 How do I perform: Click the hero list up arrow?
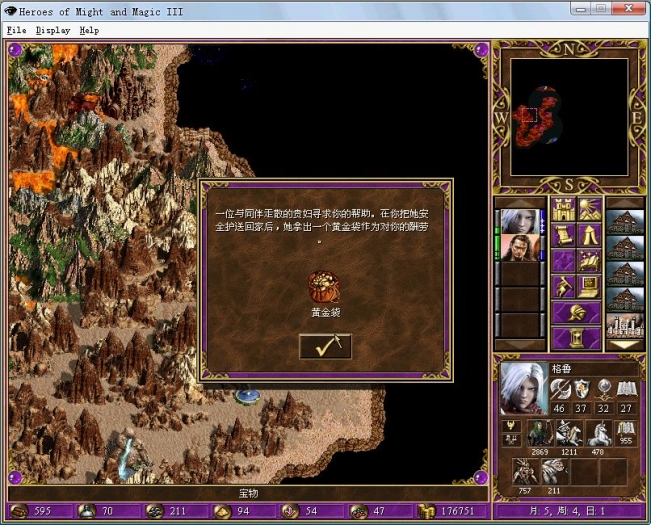point(520,203)
